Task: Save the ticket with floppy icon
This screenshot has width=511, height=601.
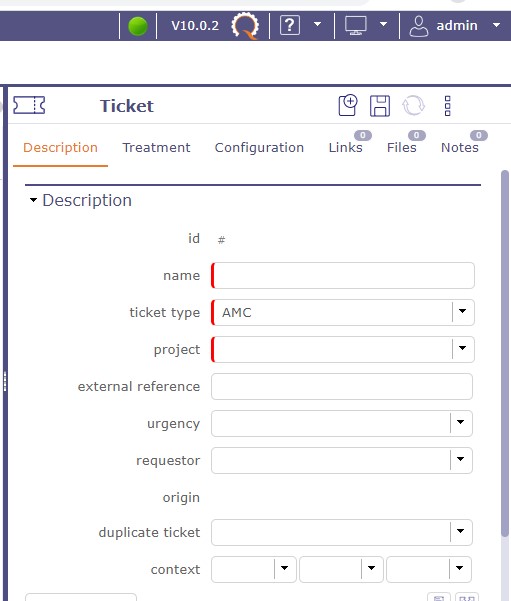Action: pyautogui.click(x=380, y=106)
